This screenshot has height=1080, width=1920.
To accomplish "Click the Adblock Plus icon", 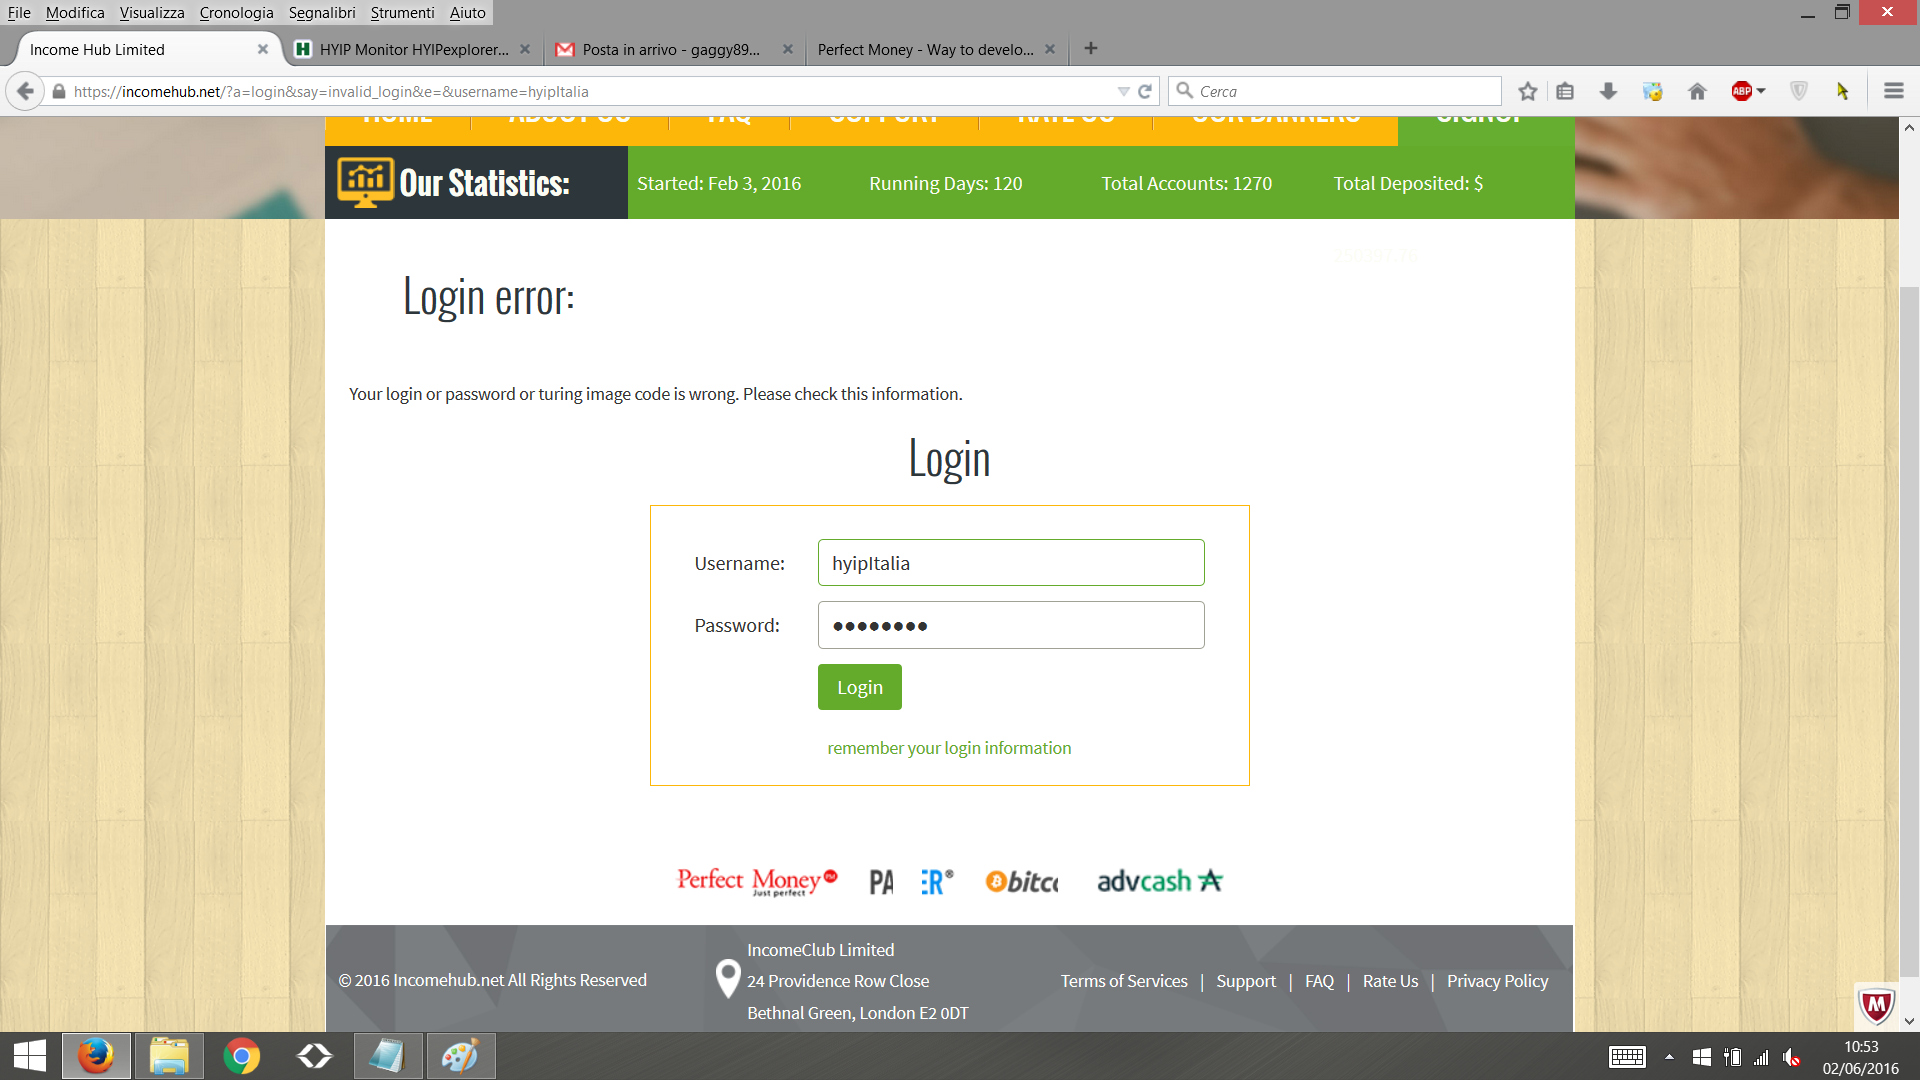I will click(x=1741, y=91).
